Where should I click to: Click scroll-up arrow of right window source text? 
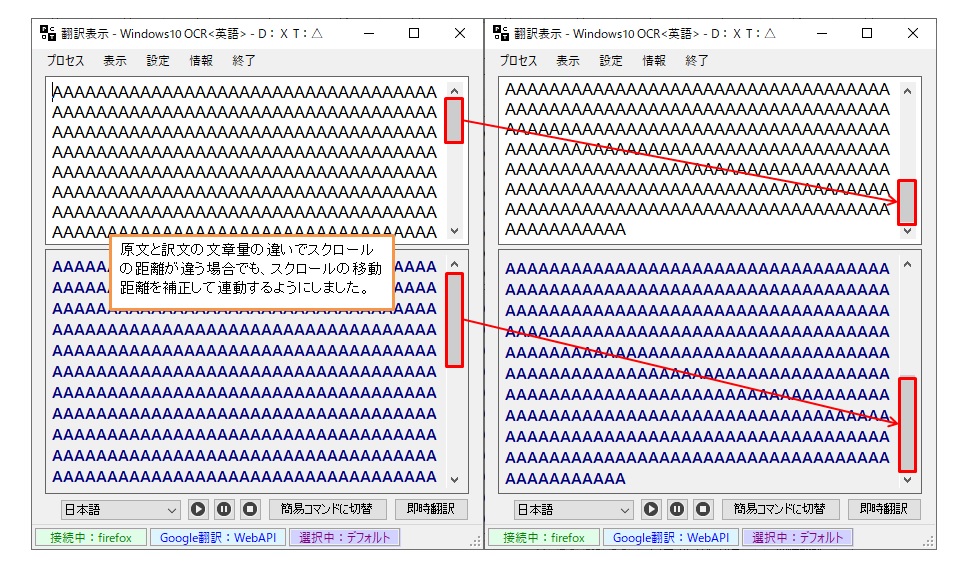point(907,91)
